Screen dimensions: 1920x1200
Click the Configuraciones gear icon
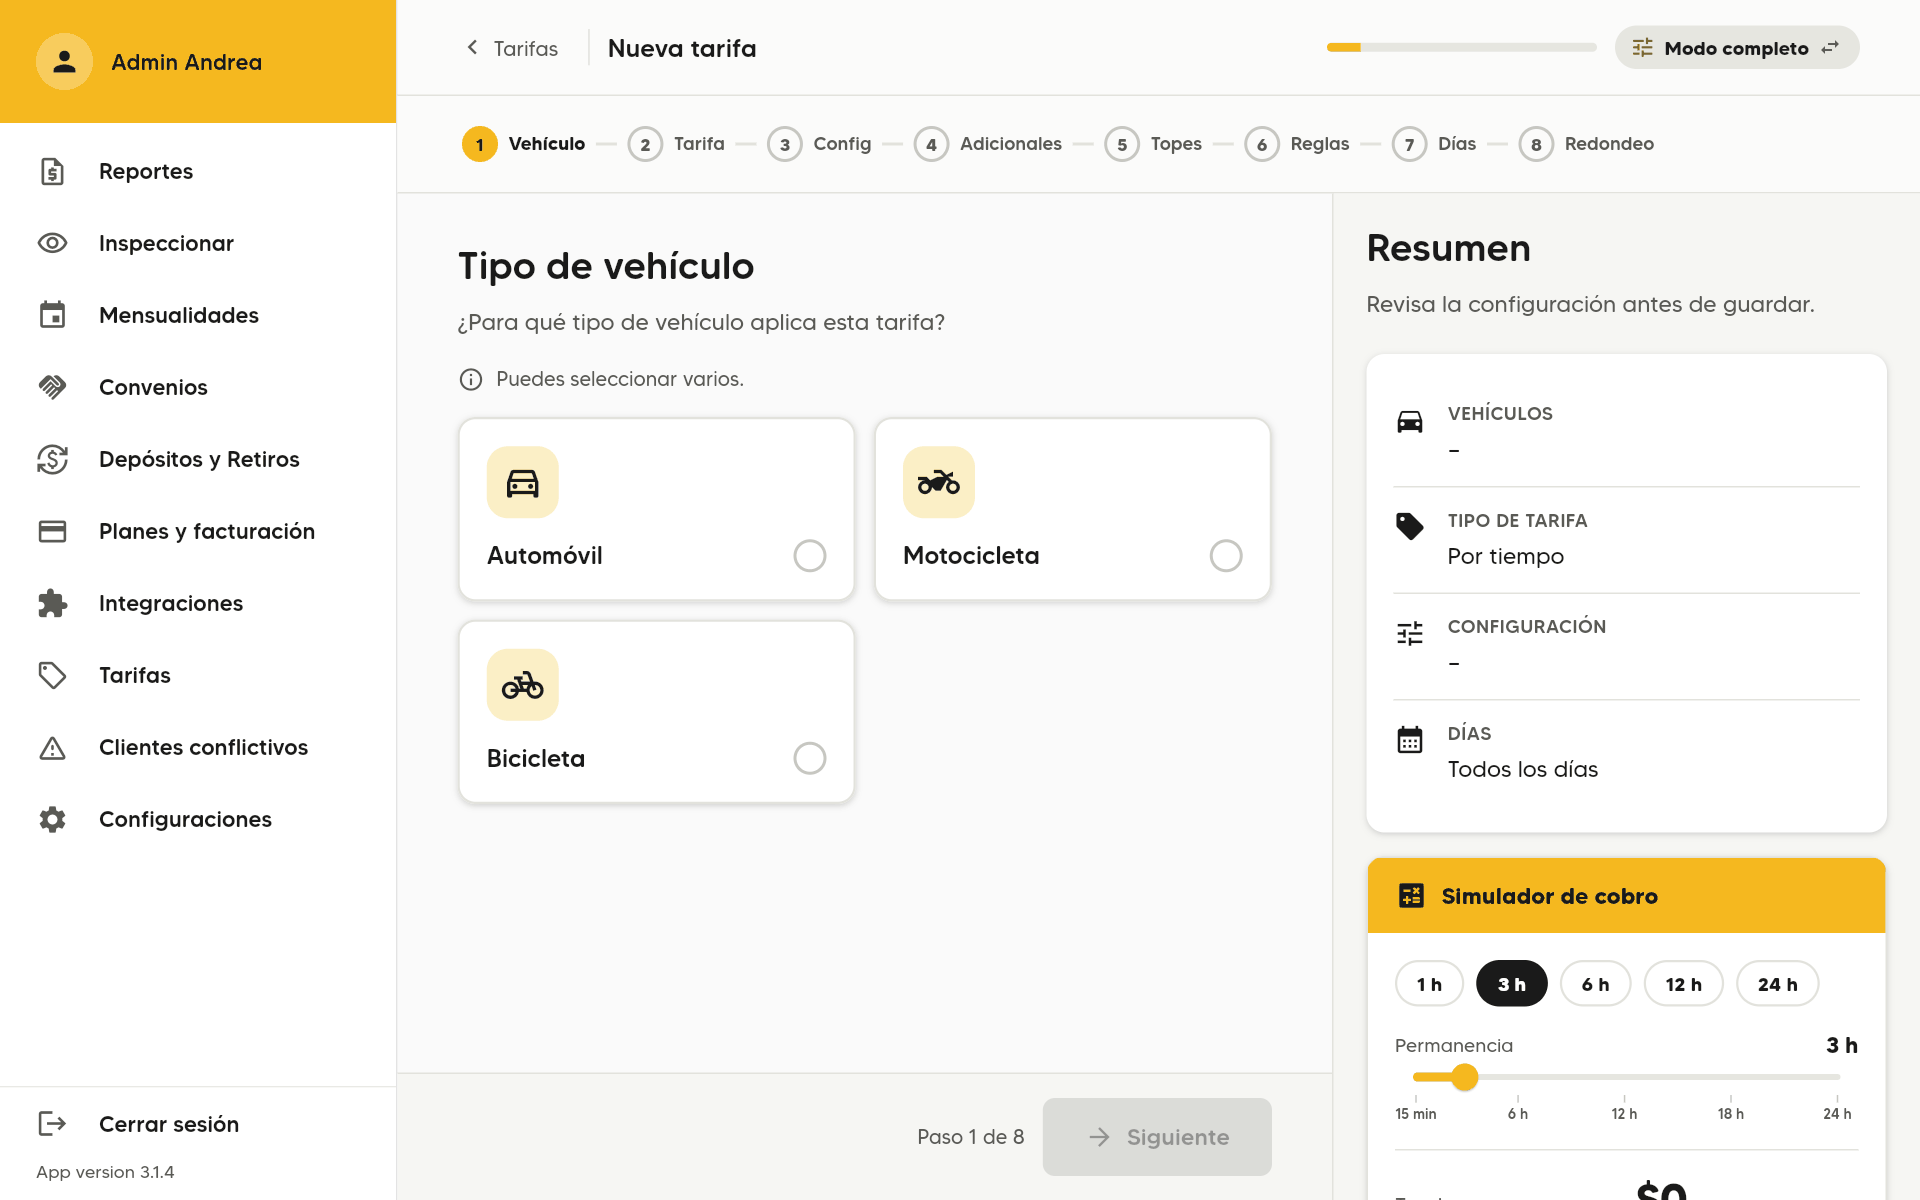52,819
